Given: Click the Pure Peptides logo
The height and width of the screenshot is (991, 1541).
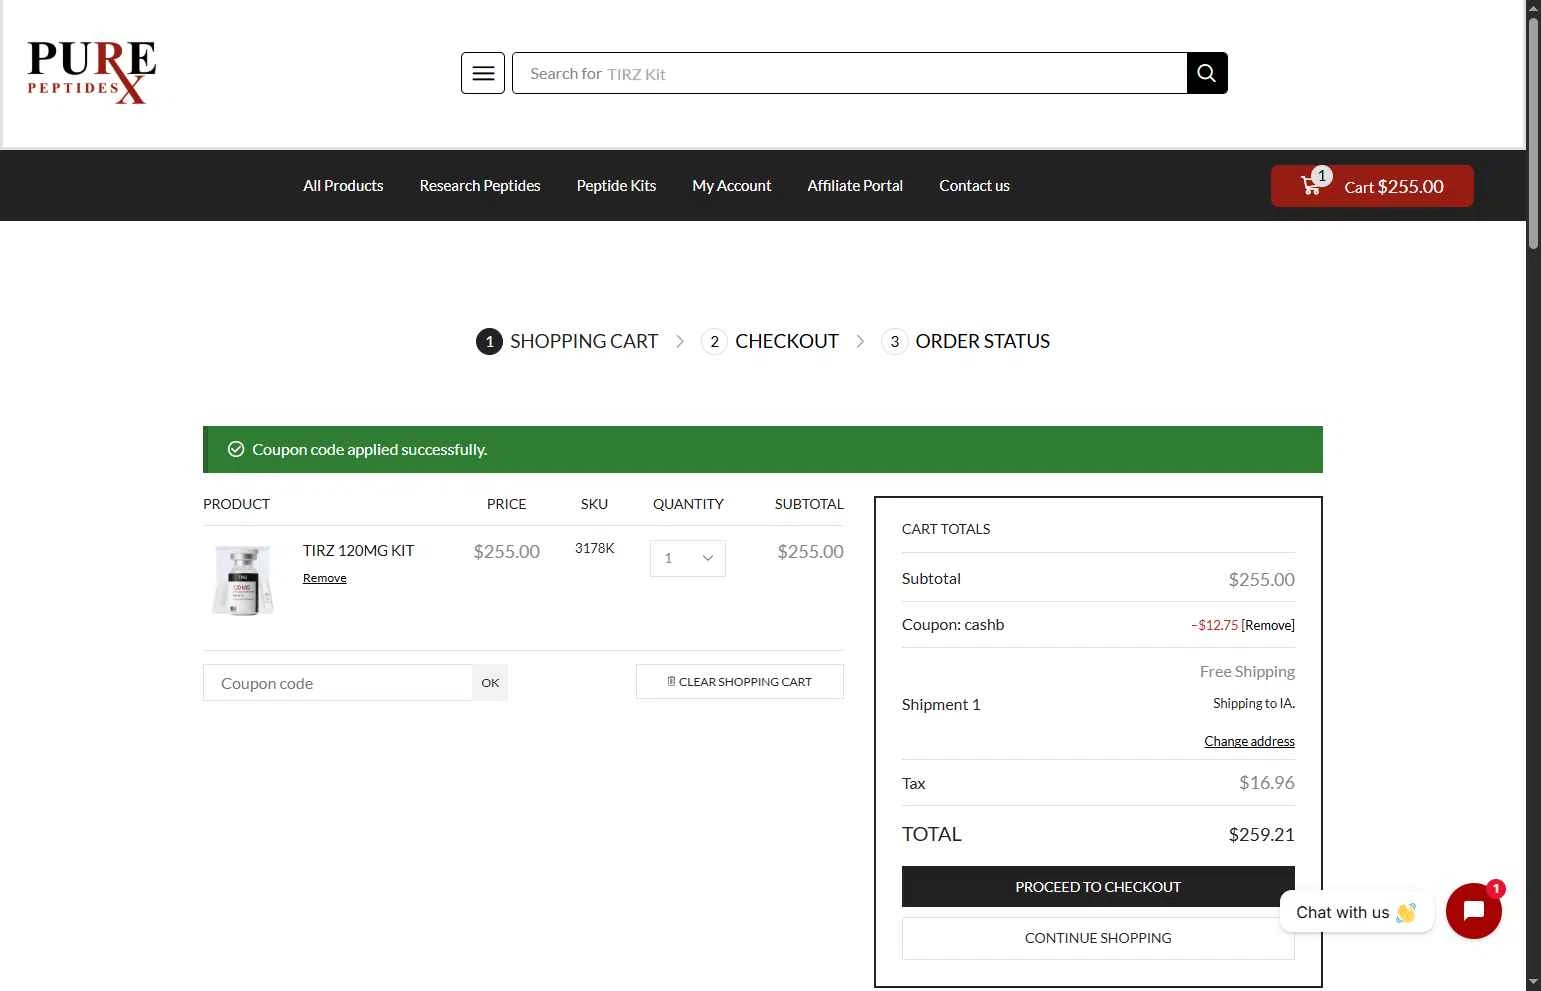Looking at the screenshot, I should (92, 72).
